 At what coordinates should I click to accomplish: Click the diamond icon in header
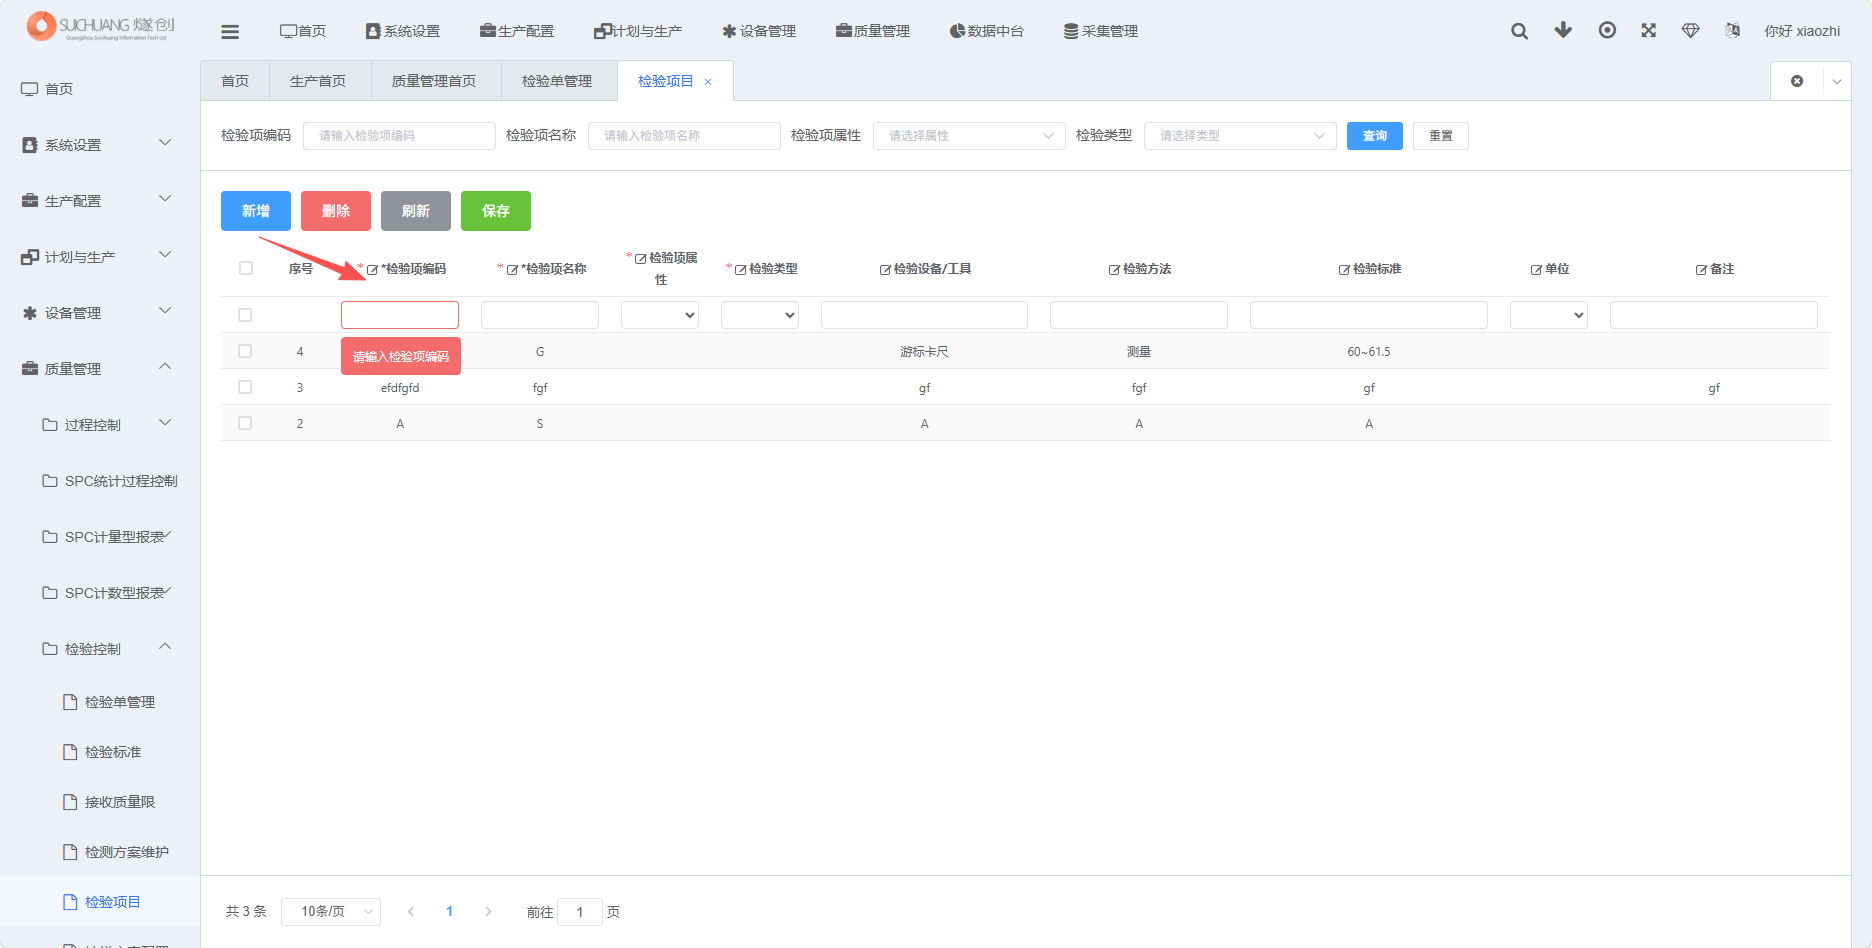pos(1691,30)
